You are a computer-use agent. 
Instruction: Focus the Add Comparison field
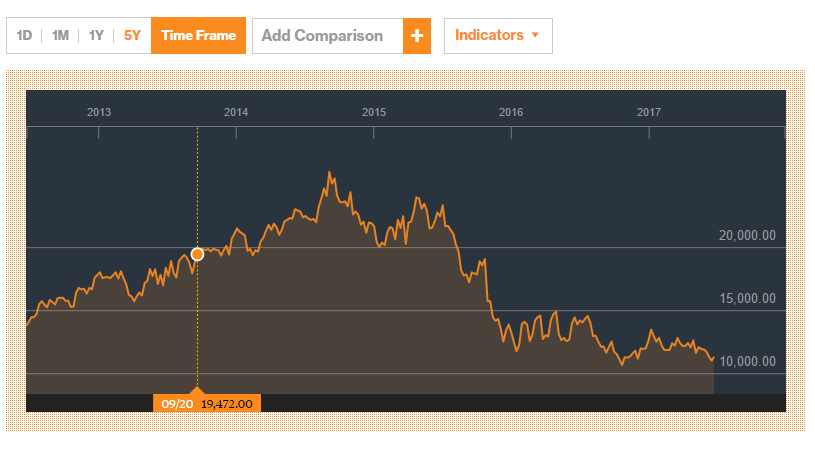[x=327, y=36]
